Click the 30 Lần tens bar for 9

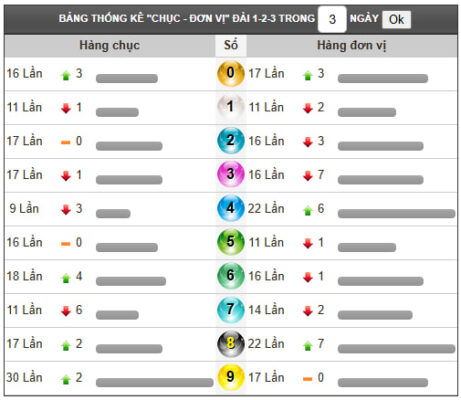[x=155, y=383]
